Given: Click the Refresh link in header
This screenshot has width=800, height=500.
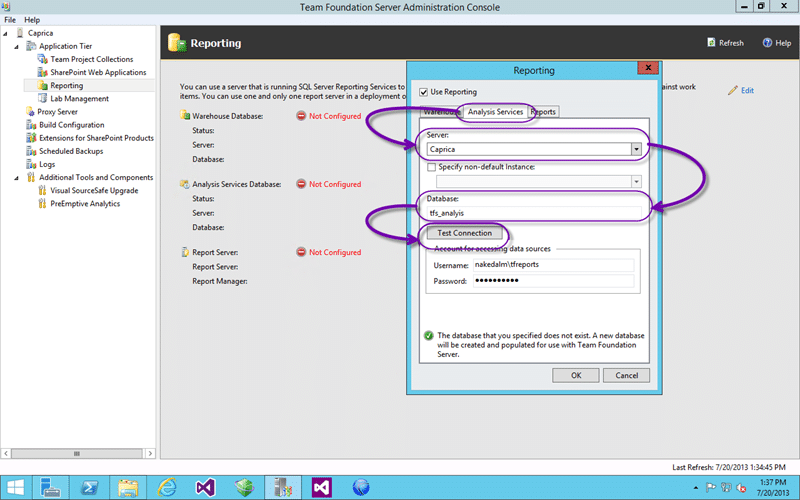Looking at the screenshot, I should [731, 43].
